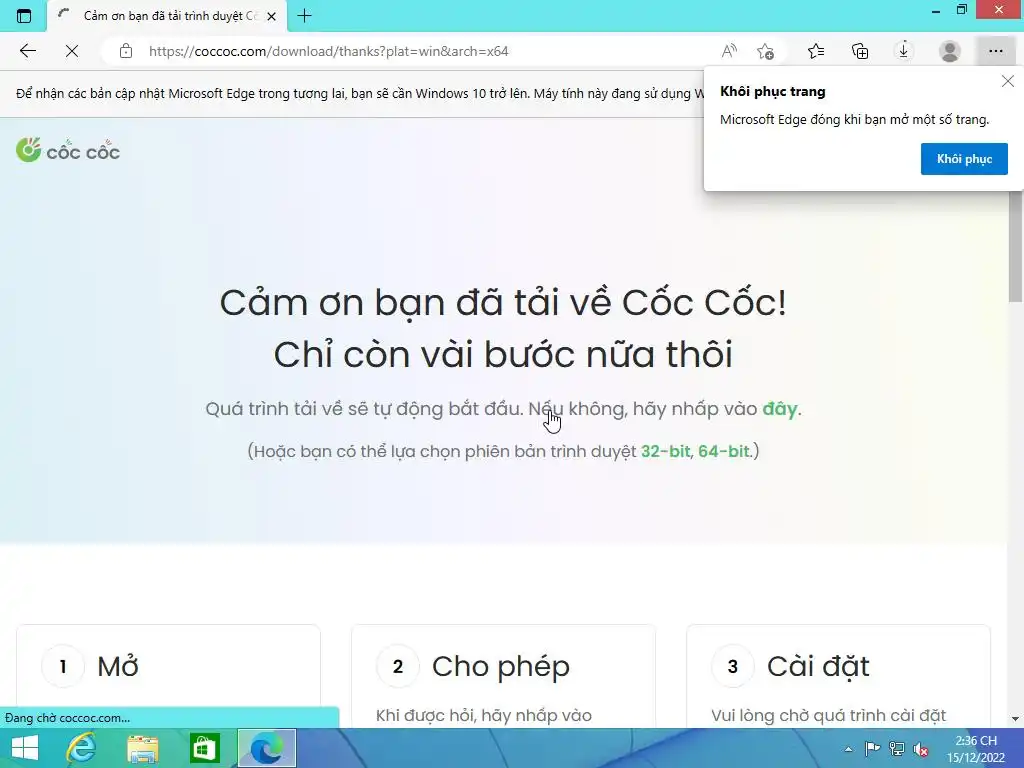Stop loading the page with X button
The image size is (1024, 768).
point(72,51)
